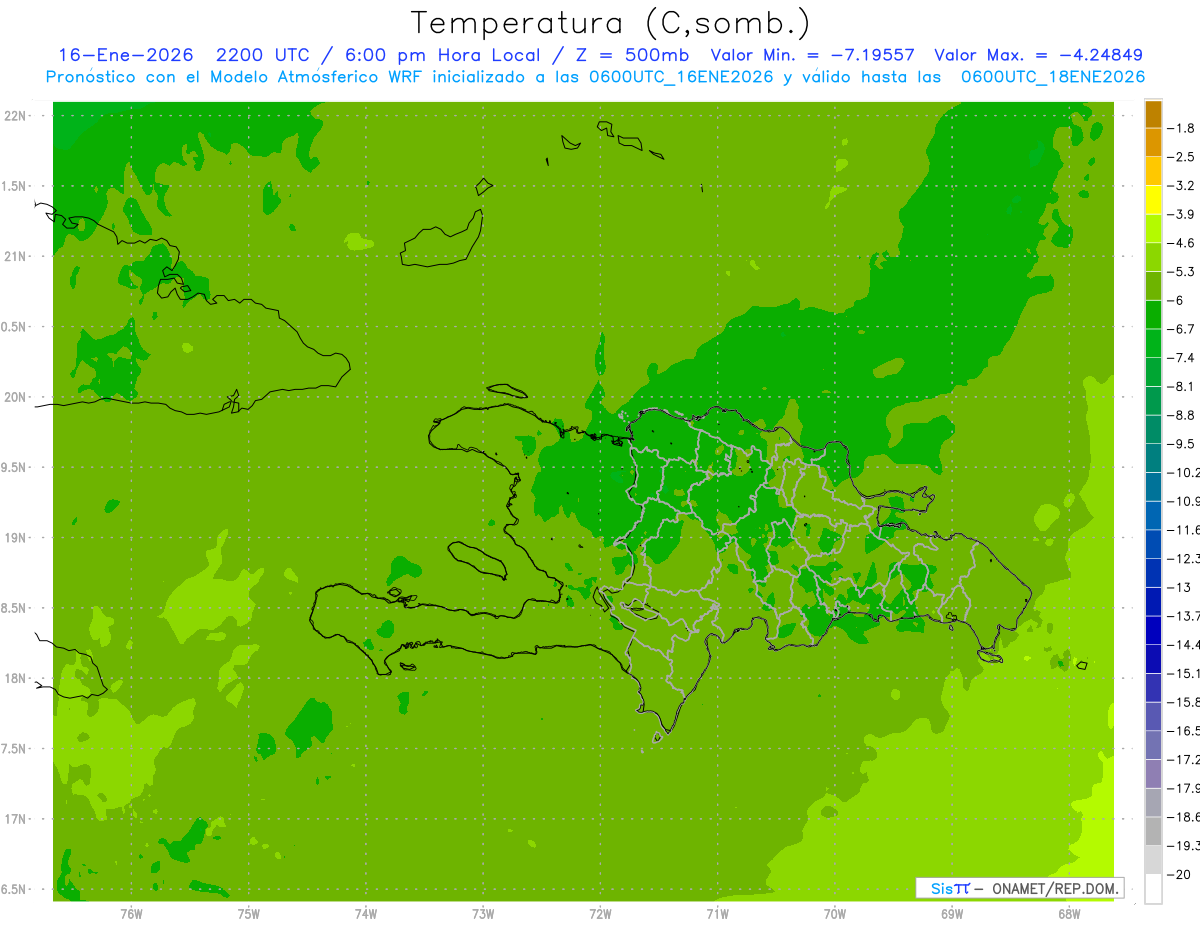Click the "-3.9" colorbar label
Viewport: 1200px width, 927px height.
pyautogui.click(x=1181, y=214)
